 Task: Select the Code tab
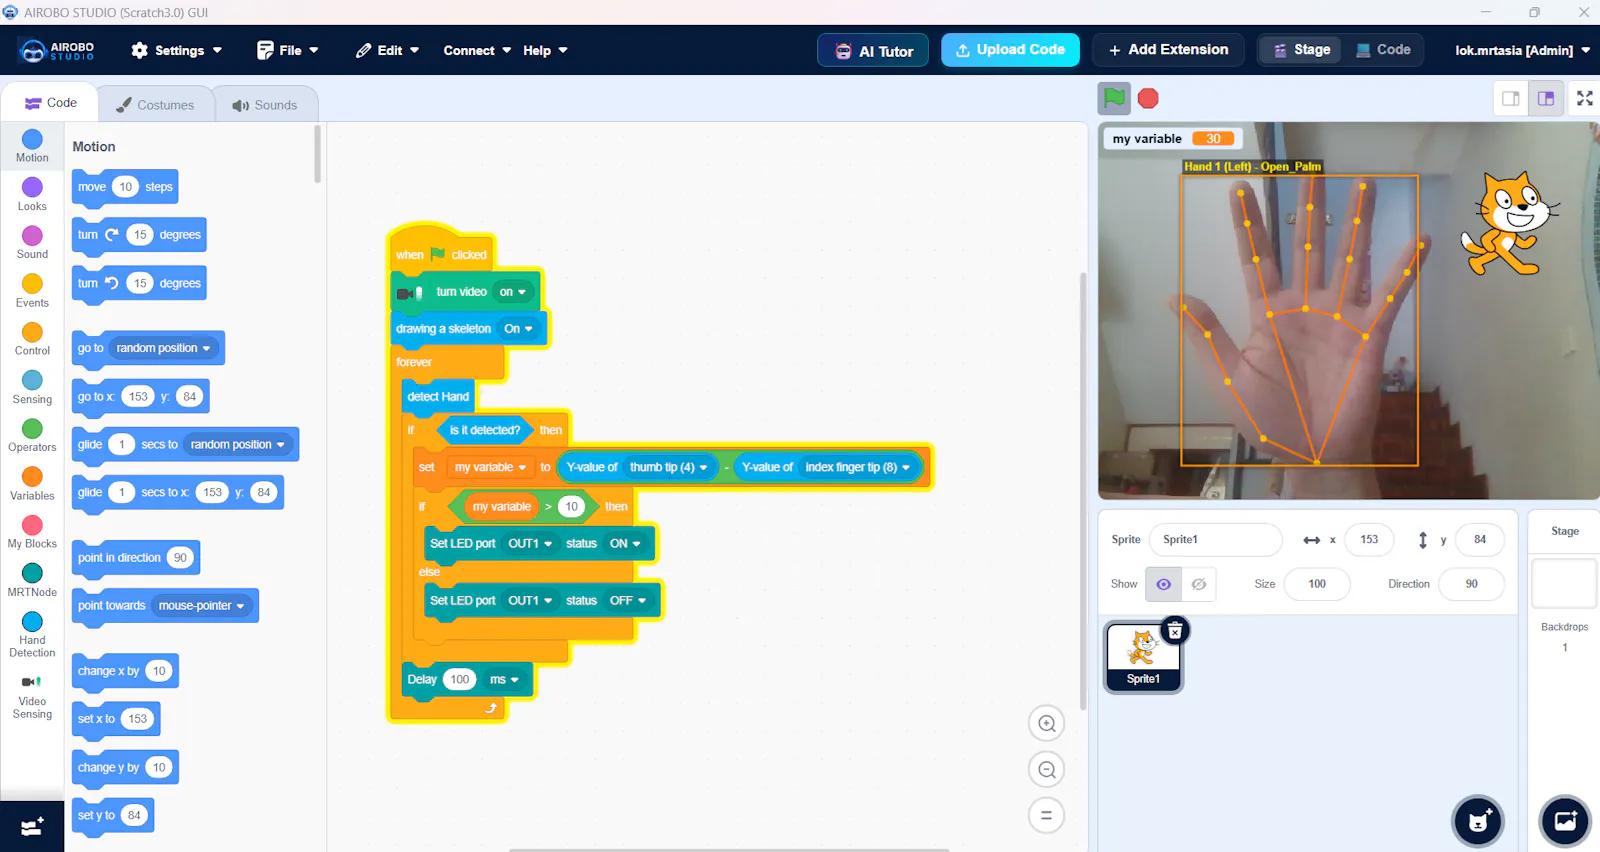50,103
